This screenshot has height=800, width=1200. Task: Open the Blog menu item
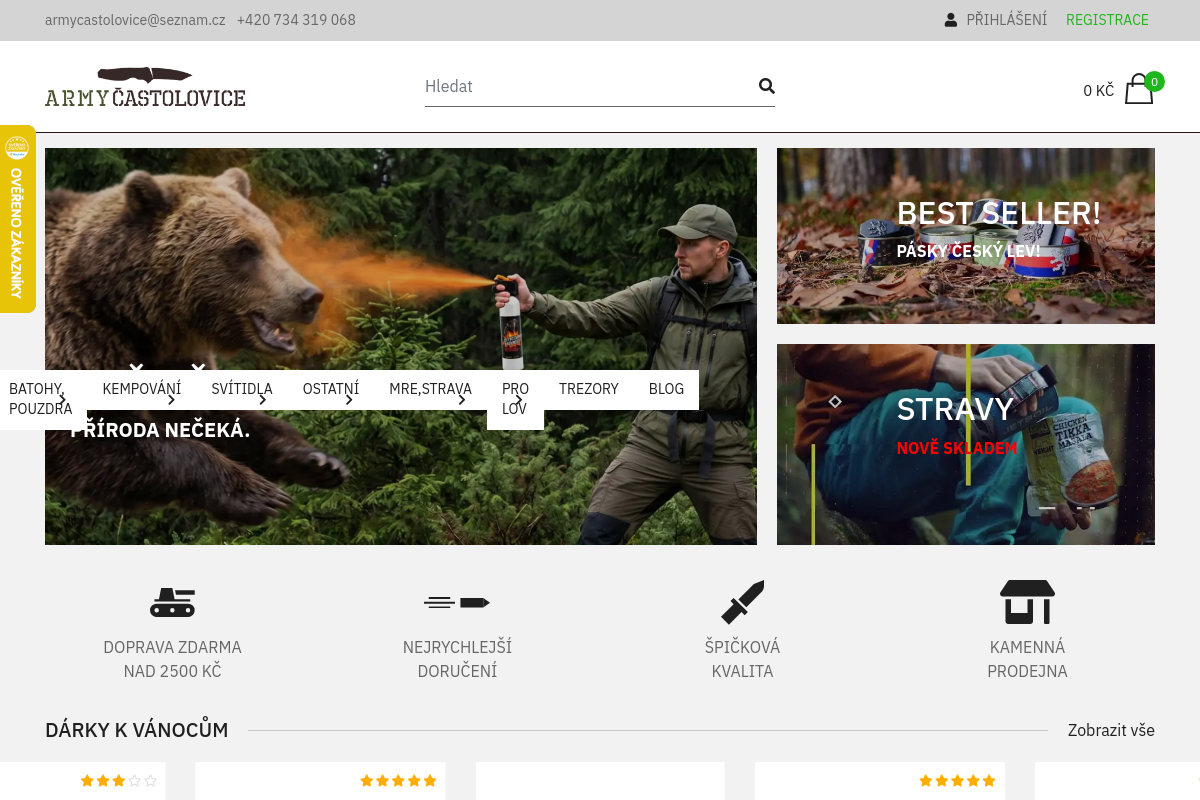[x=666, y=389]
